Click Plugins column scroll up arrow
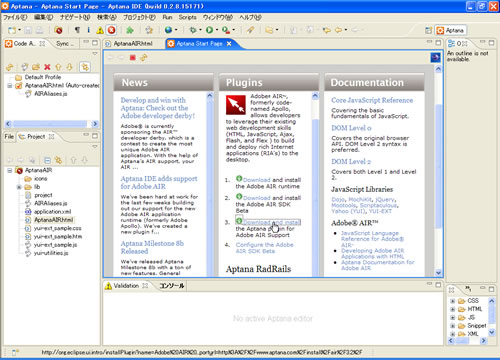The image size is (500, 360). click(315, 96)
